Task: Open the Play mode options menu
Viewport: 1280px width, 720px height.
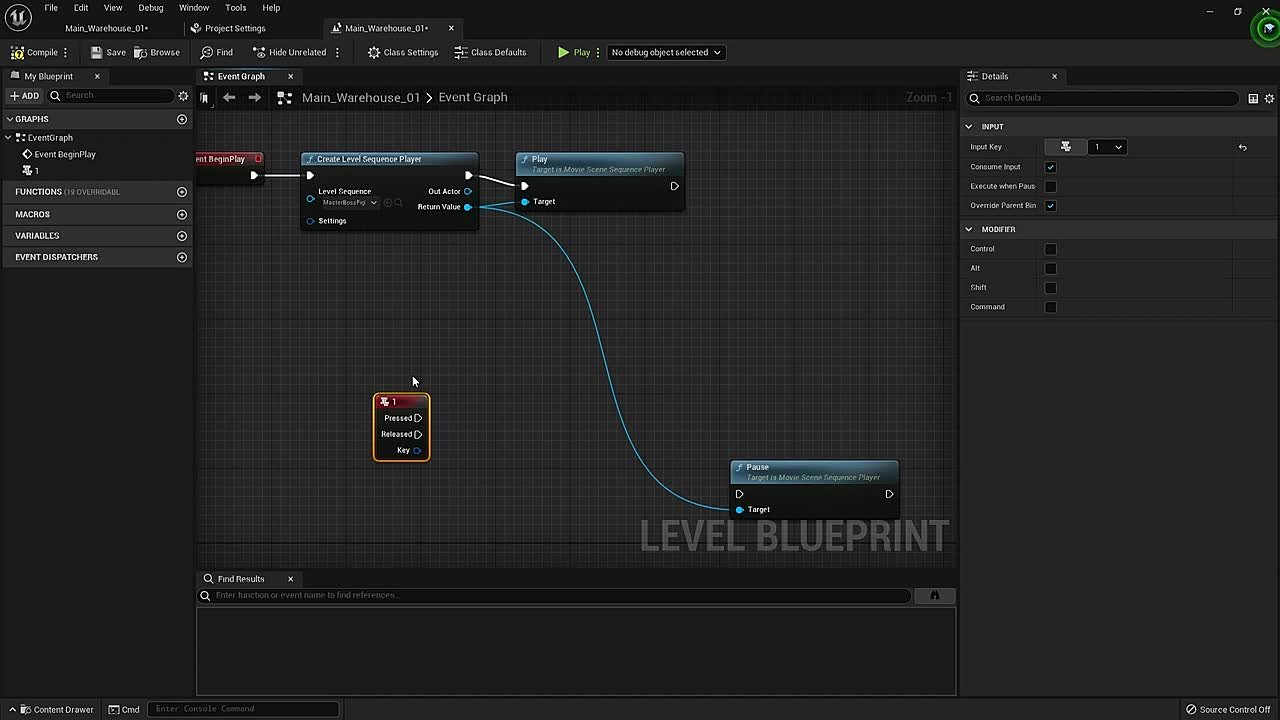Action: [x=598, y=52]
